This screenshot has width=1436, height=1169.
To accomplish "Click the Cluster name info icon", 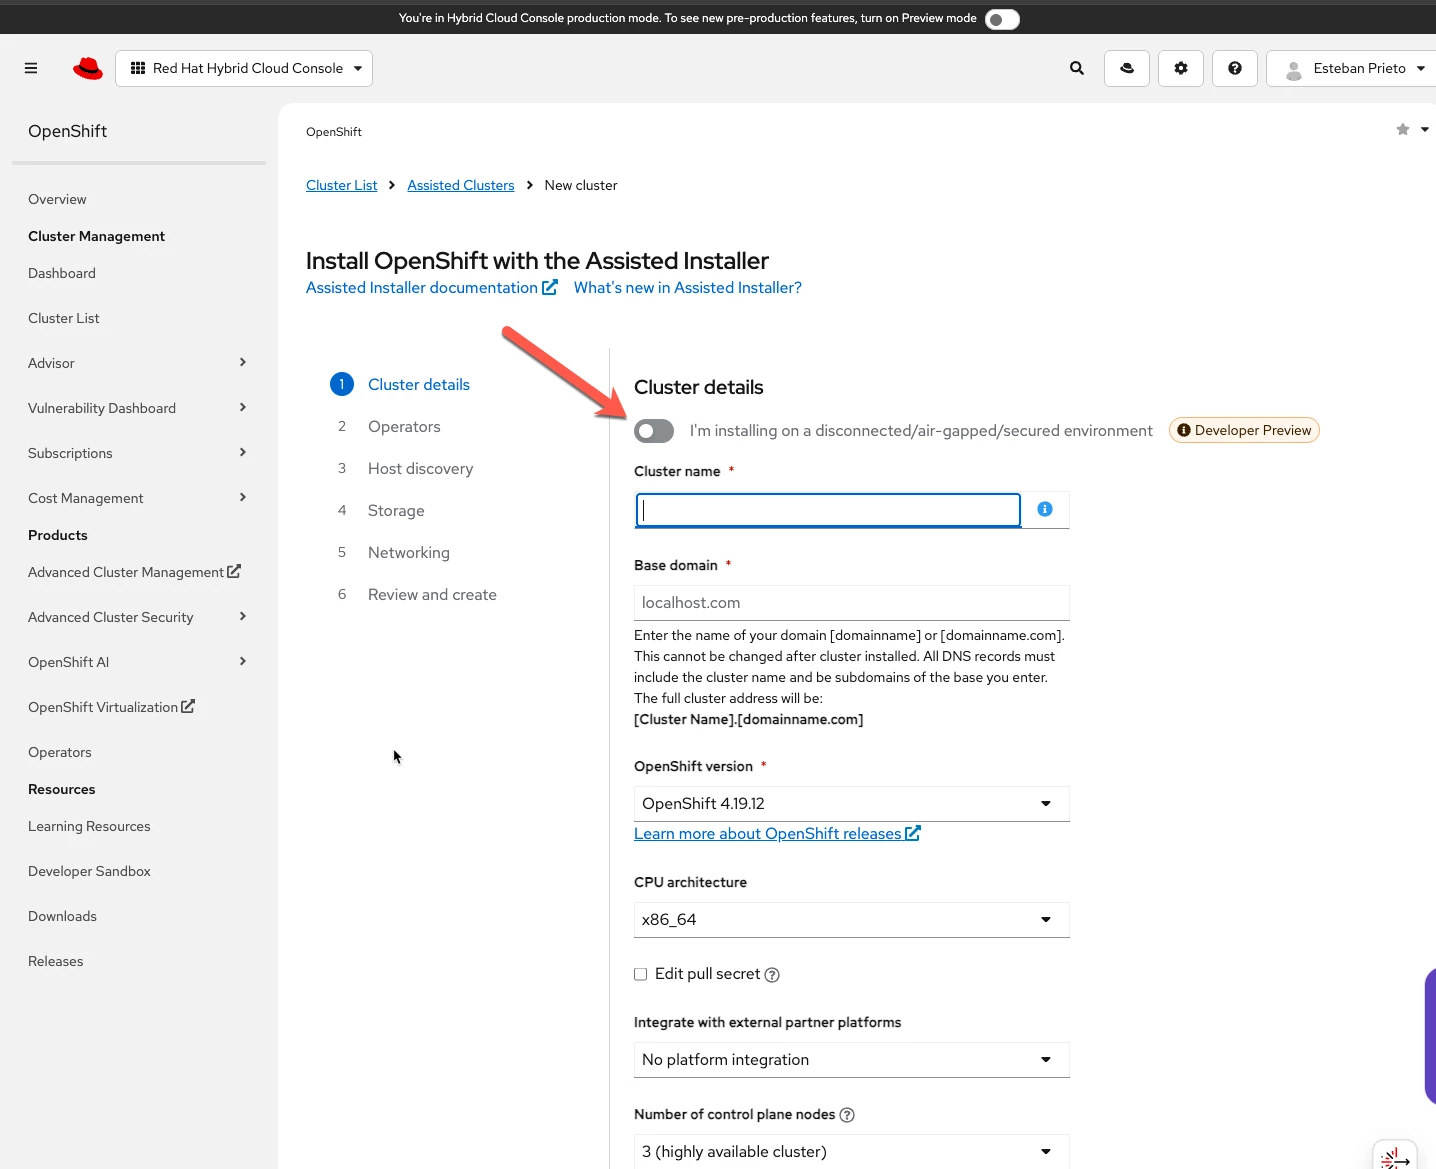I will pos(1045,509).
